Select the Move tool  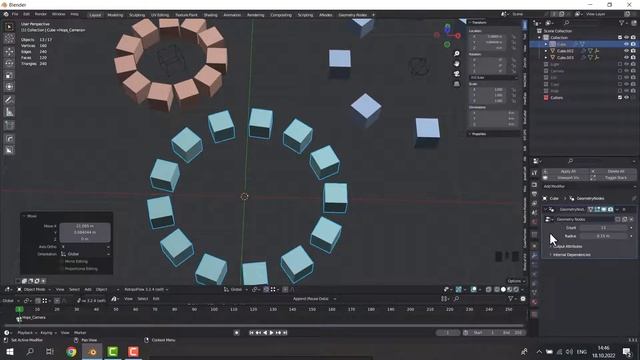click(x=9, y=52)
